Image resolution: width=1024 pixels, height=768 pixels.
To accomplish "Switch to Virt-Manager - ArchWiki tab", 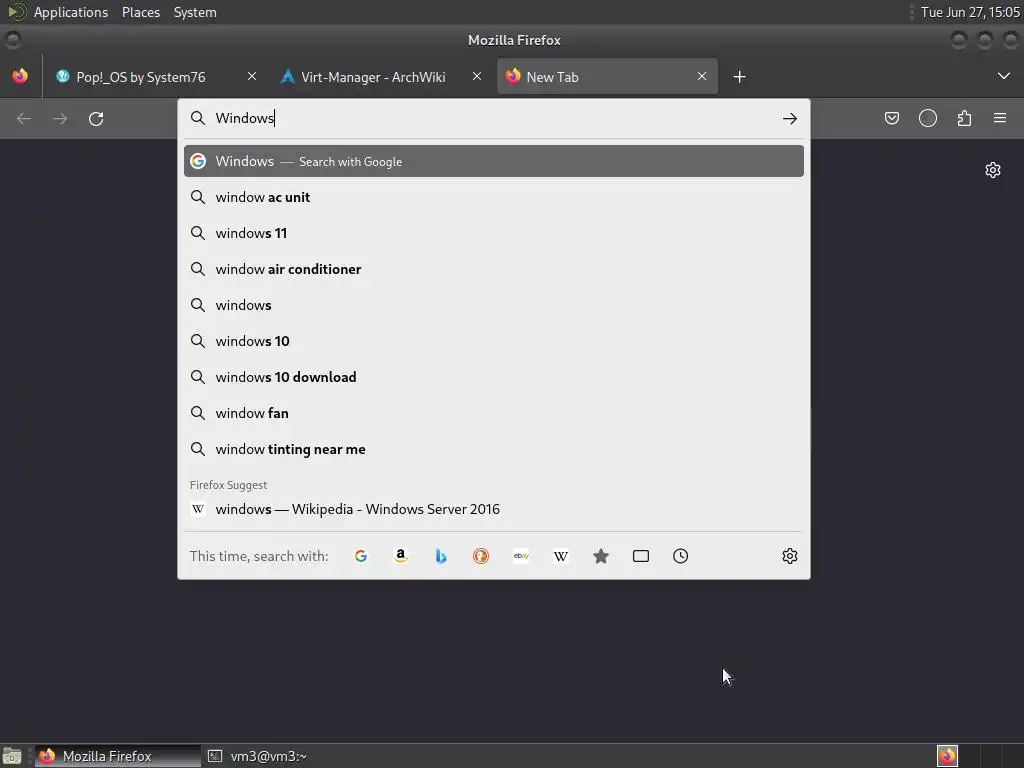I will [381, 77].
